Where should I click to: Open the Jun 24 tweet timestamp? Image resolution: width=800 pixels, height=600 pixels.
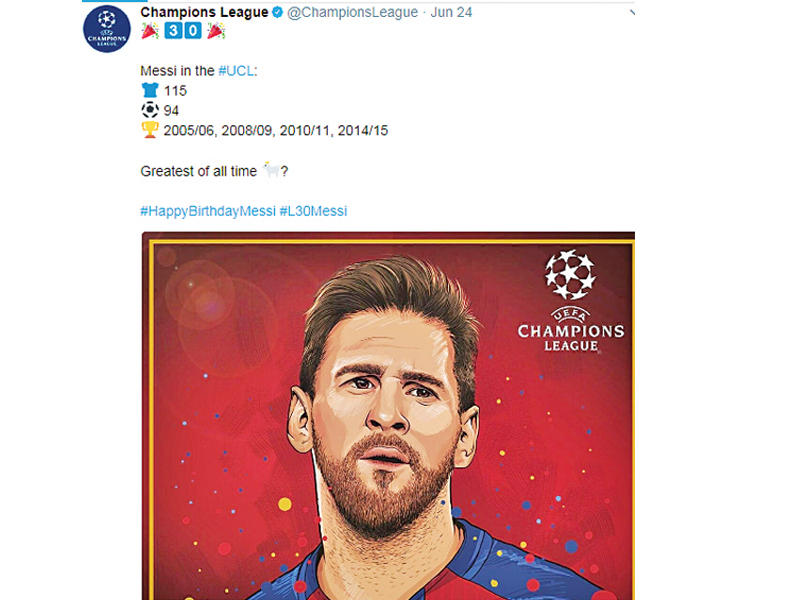[451, 12]
